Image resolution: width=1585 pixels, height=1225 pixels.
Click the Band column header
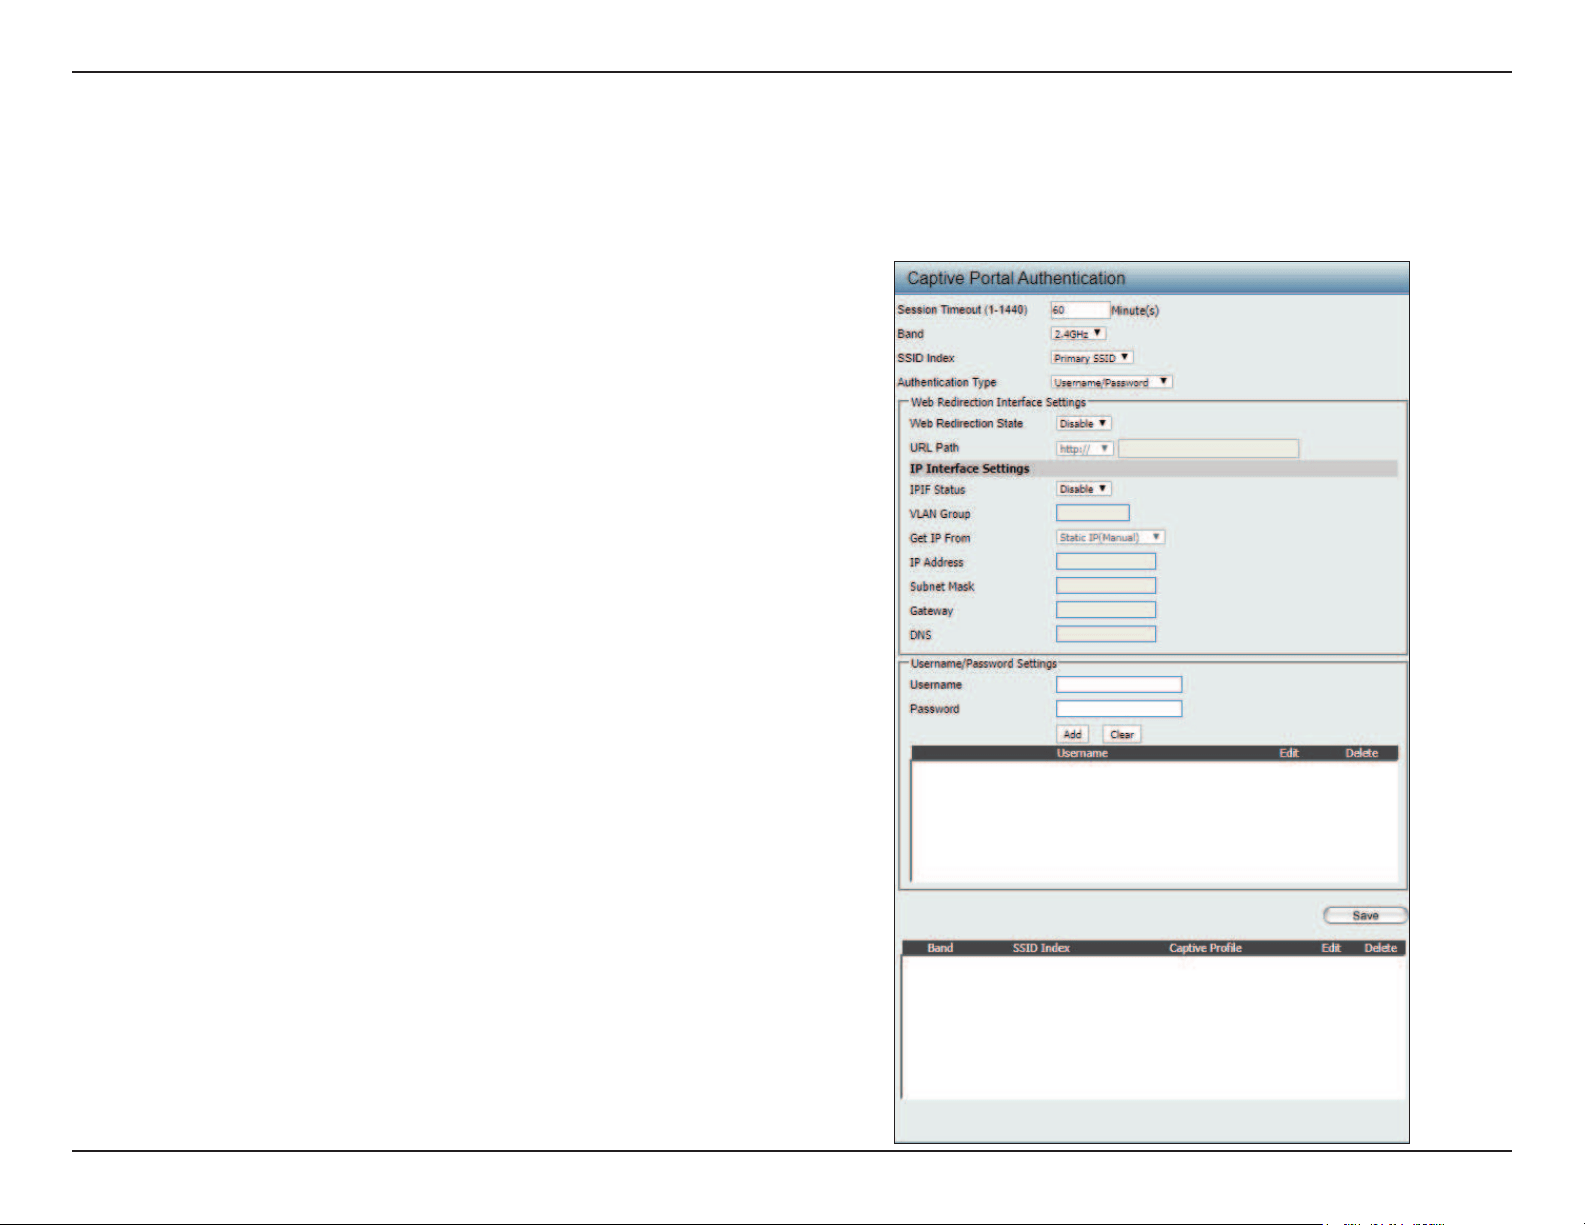click(940, 948)
